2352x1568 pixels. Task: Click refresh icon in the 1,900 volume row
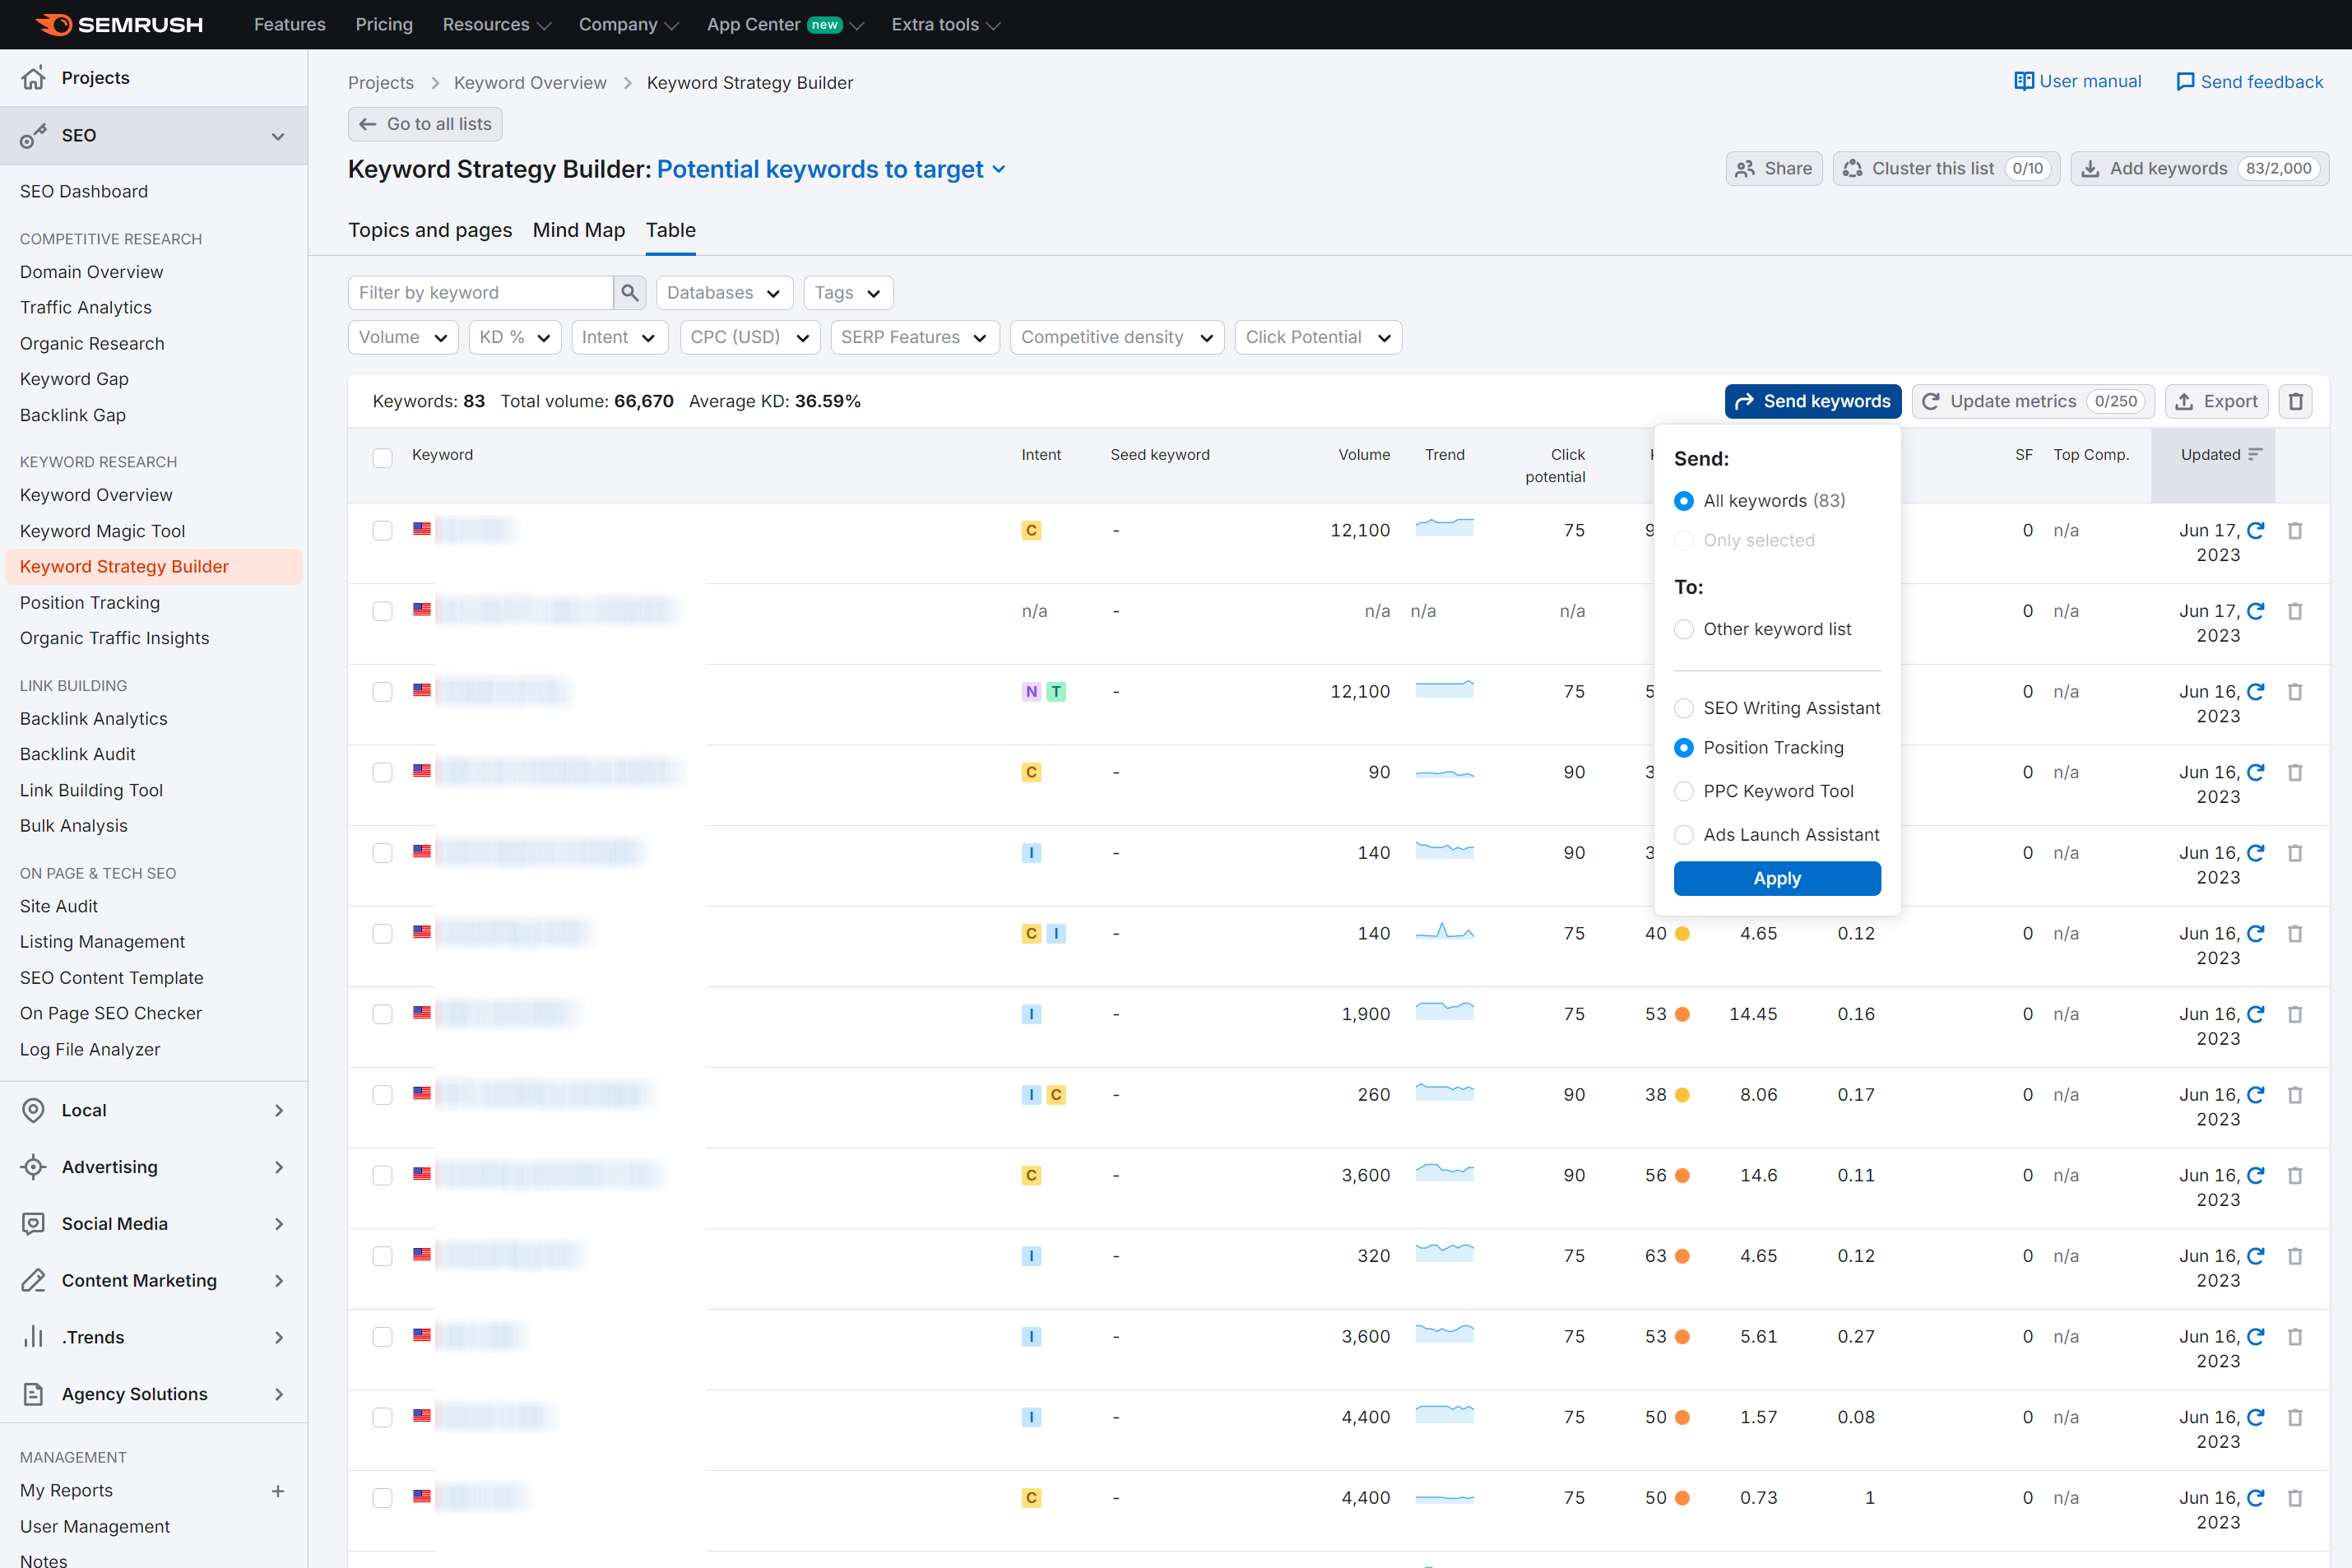[2256, 1014]
